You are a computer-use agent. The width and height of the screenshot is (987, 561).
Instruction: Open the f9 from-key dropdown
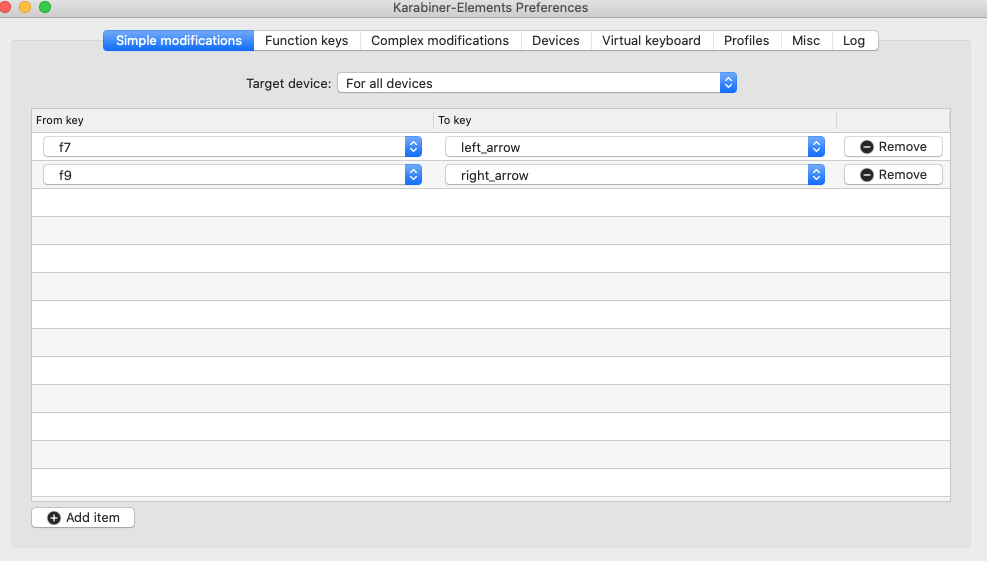232,175
